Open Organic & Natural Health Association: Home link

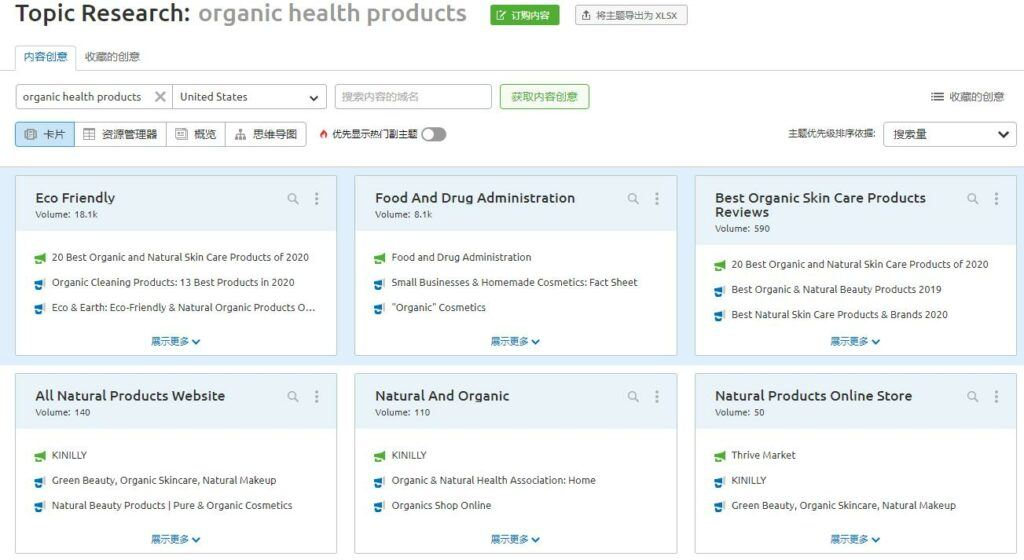point(493,480)
